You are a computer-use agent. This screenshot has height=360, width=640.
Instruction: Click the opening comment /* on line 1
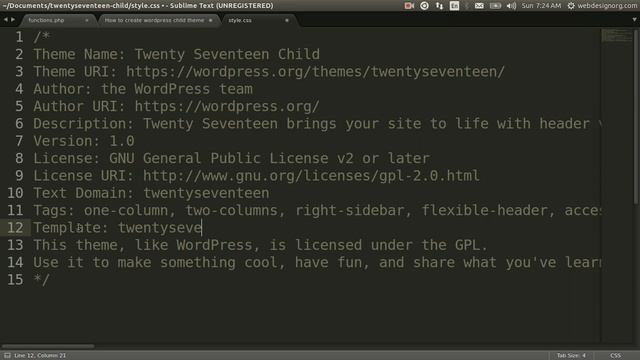pos(42,37)
